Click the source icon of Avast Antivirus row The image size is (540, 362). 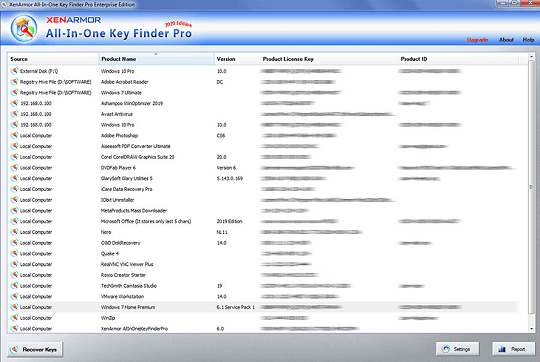click(x=14, y=114)
